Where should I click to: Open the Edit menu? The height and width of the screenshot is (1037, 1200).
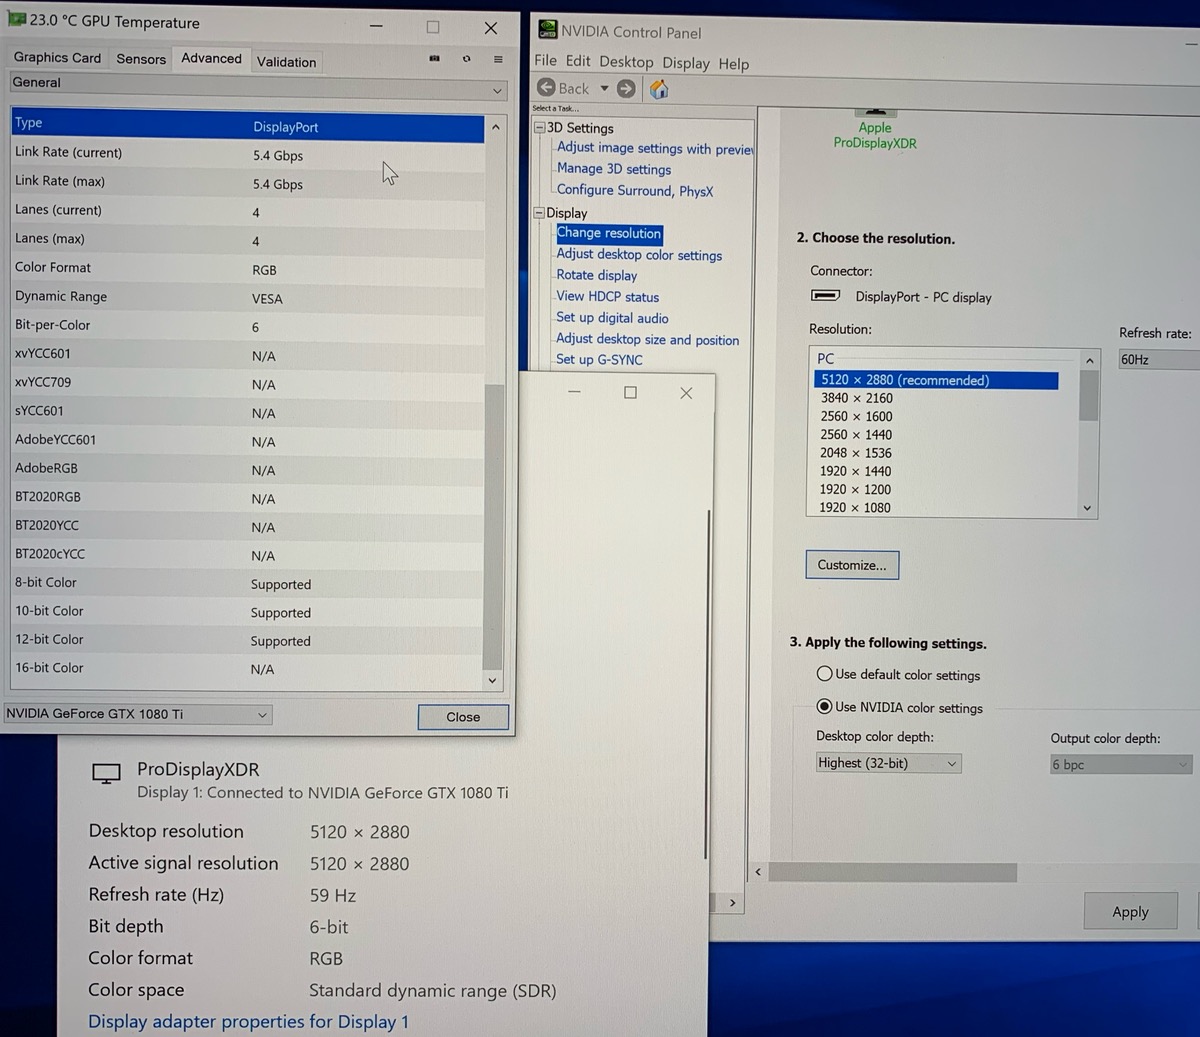tap(578, 61)
